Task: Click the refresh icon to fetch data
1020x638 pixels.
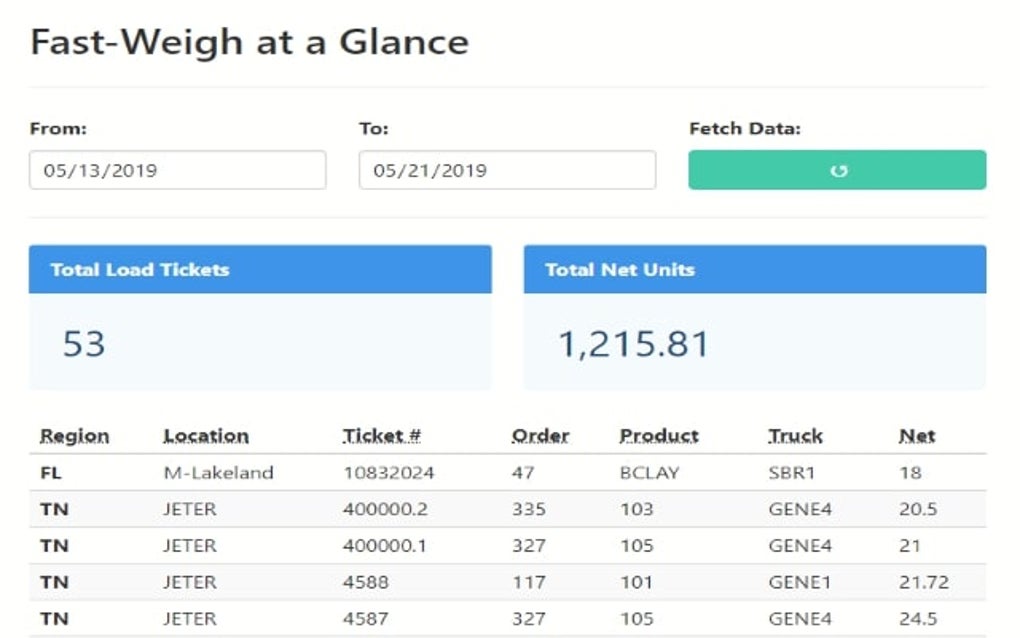Action: pos(836,169)
